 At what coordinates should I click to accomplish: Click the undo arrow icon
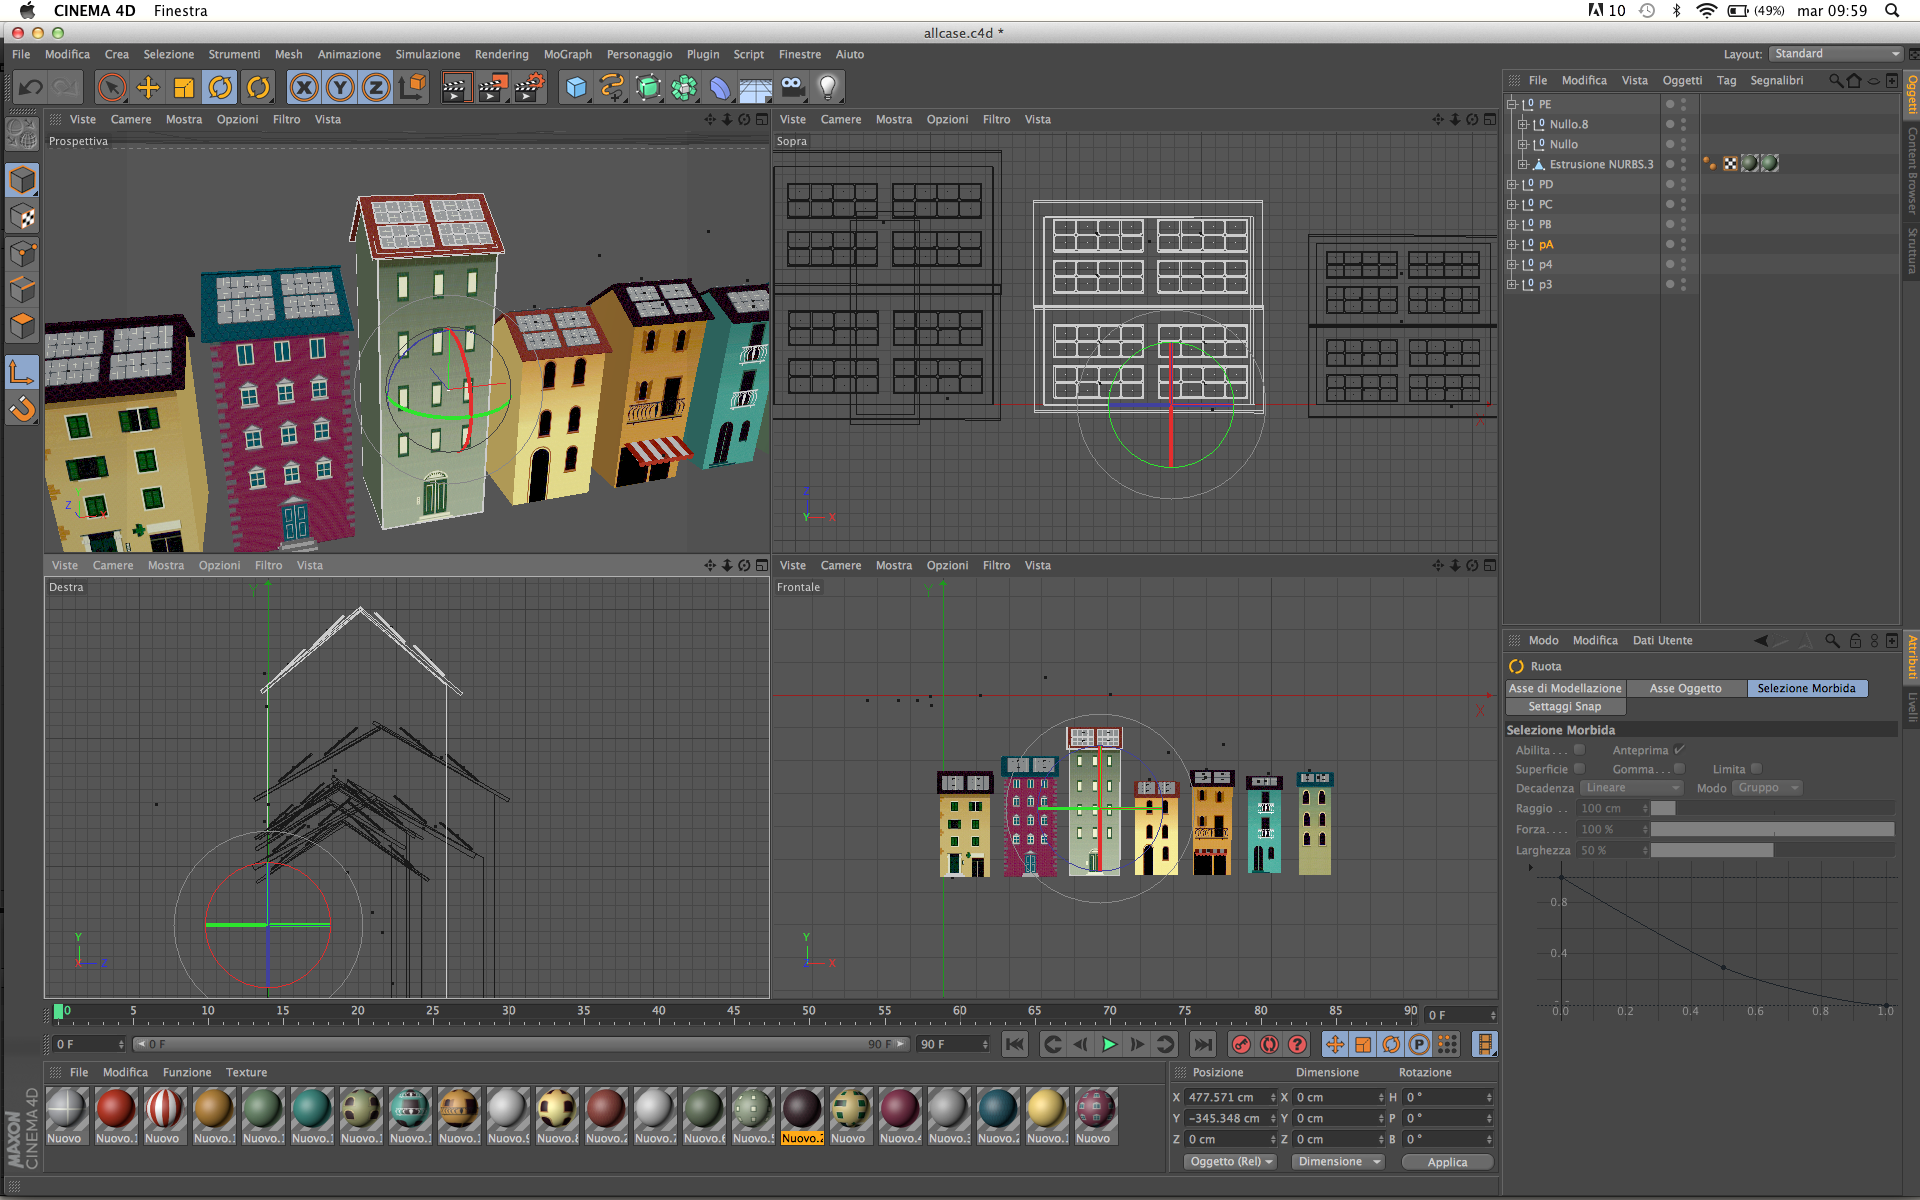pyautogui.click(x=30, y=88)
